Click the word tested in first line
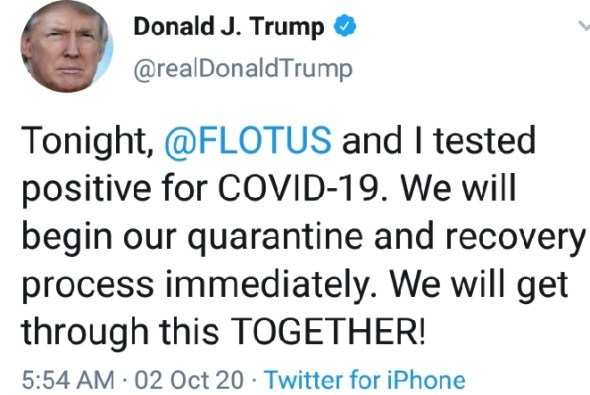This screenshot has width=590, height=395. point(485,140)
